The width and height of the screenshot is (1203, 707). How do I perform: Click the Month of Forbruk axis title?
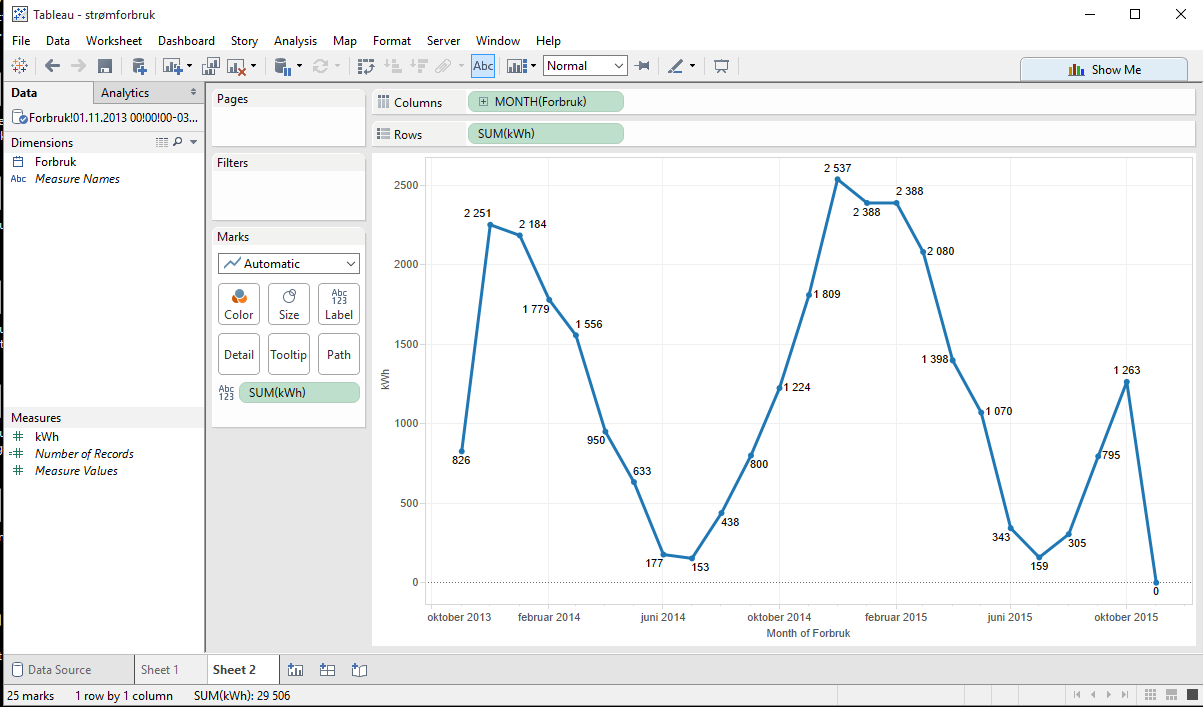pyautogui.click(x=808, y=633)
